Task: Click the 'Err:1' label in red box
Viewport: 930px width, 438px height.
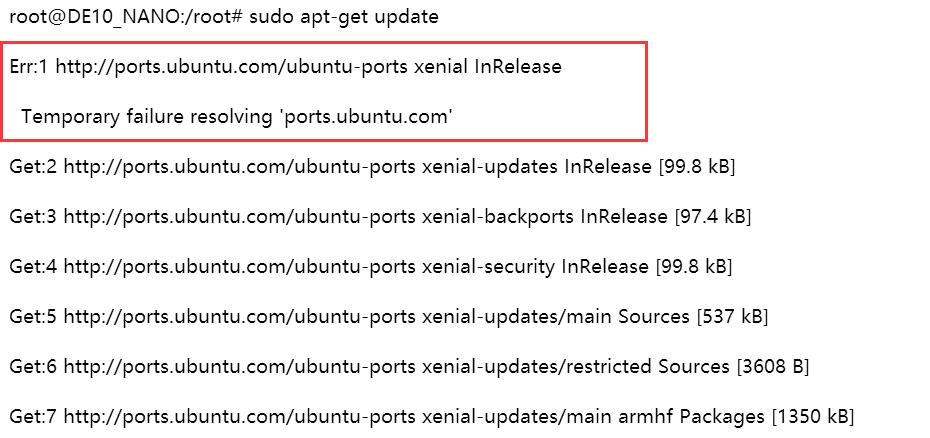Action: pos(29,66)
